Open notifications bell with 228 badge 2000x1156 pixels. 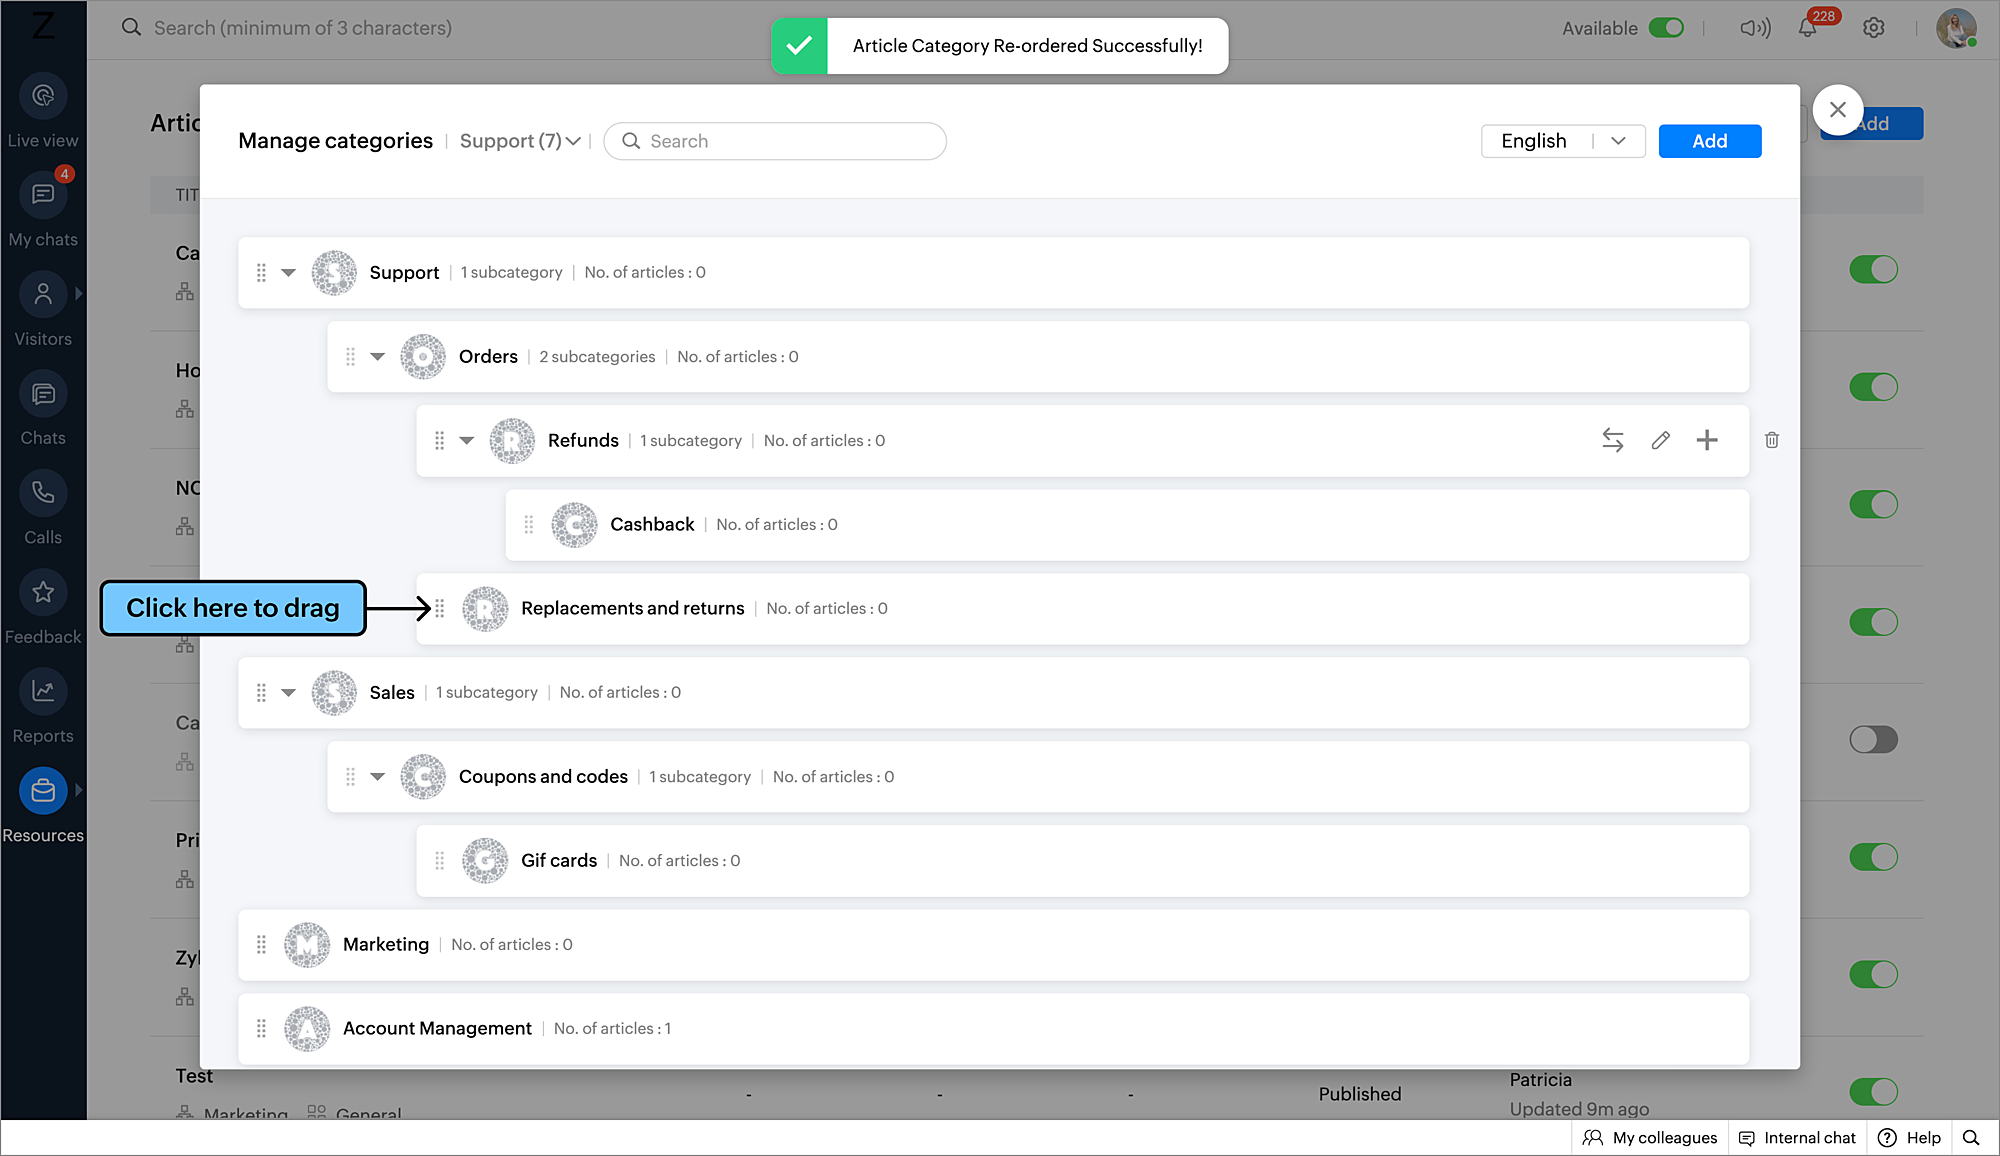(1808, 28)
